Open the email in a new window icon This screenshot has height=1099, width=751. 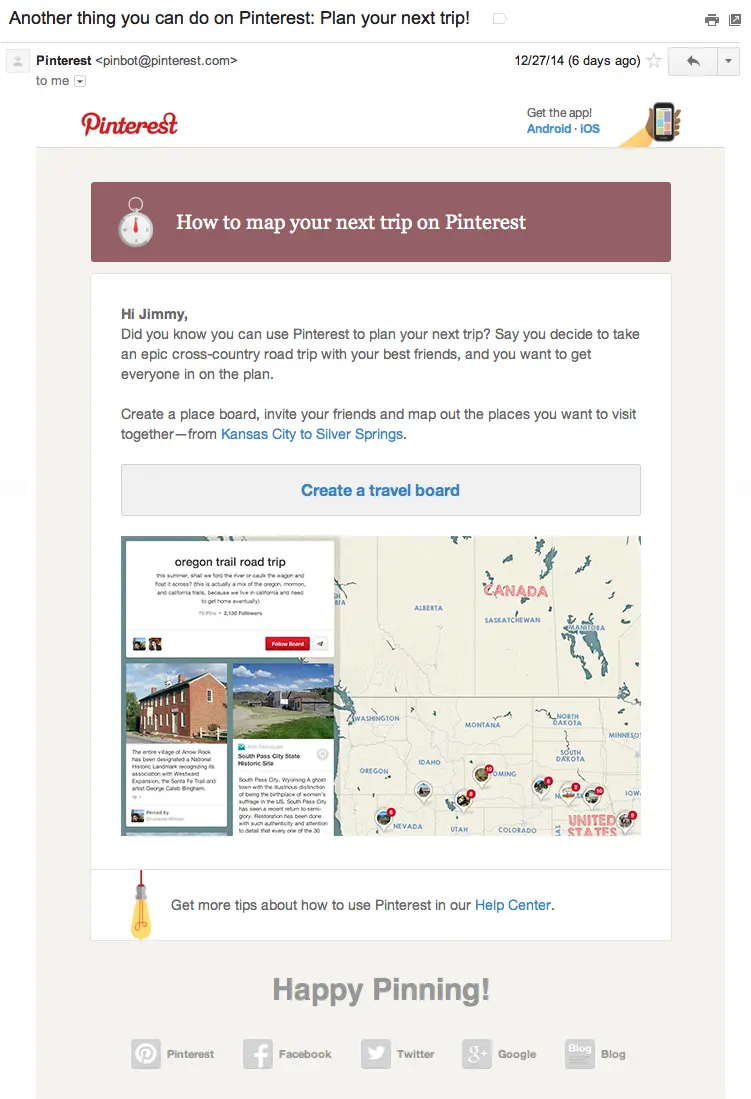737,19
